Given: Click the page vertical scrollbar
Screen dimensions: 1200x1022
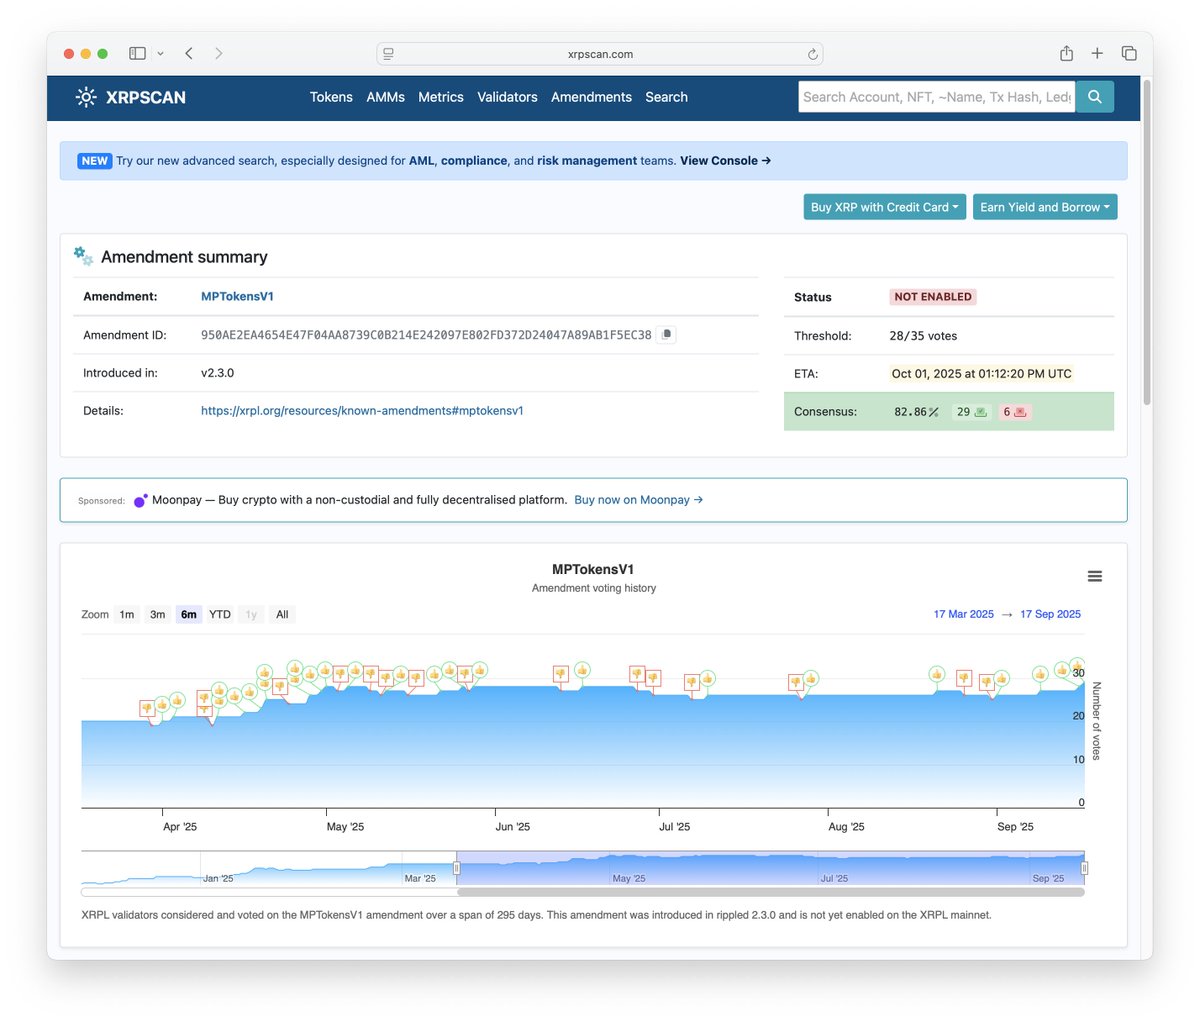Looking at the screenshot, I should click(1147, 243).
